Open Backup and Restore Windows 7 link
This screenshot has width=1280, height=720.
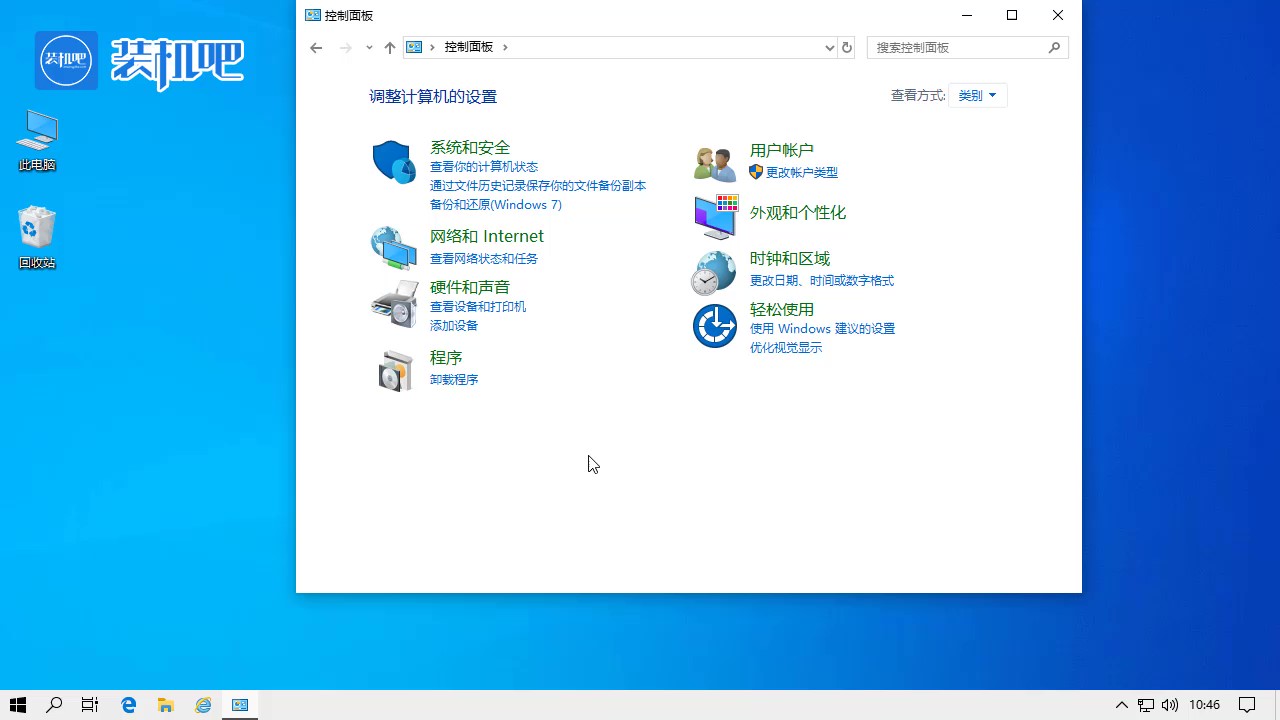[x=496, y=204]
